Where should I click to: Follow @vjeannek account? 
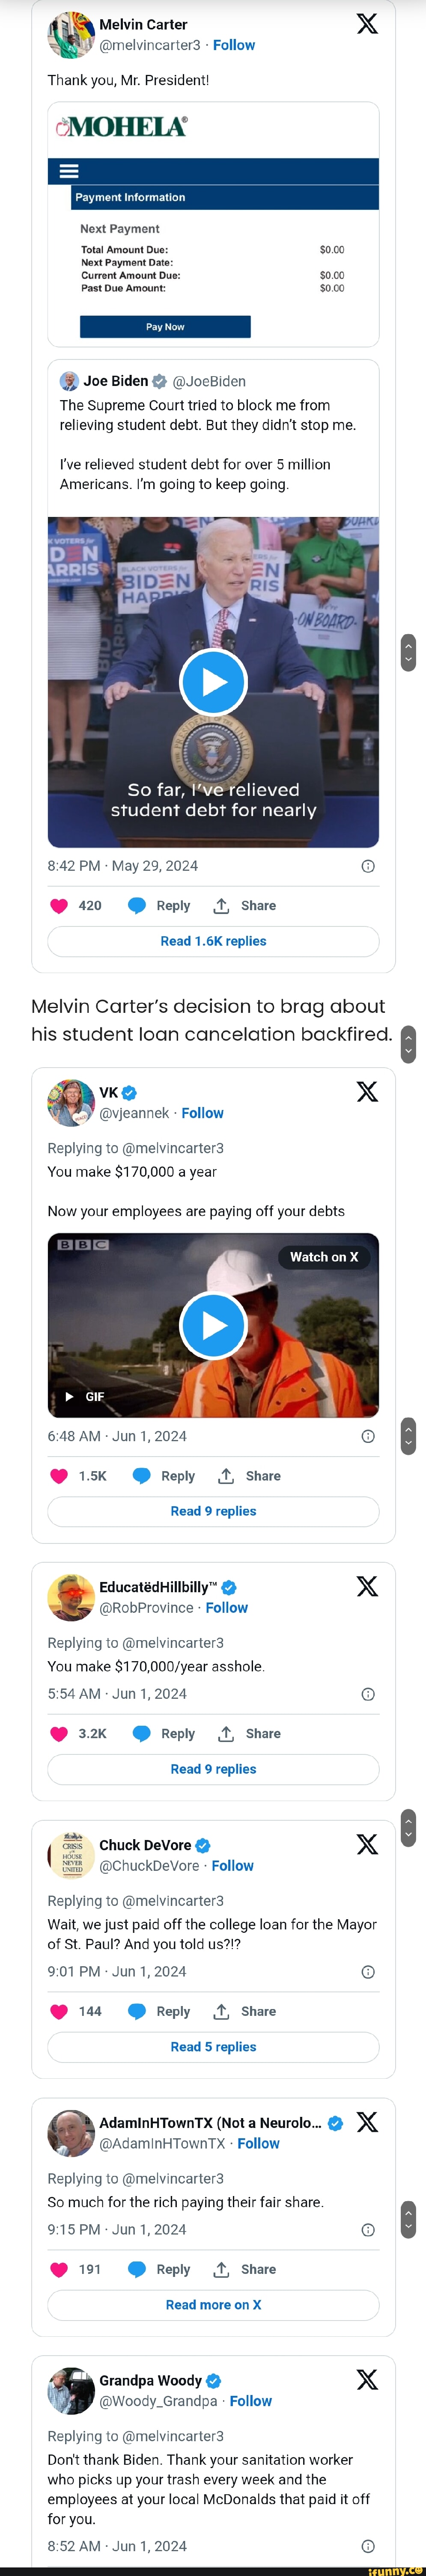202,1113
